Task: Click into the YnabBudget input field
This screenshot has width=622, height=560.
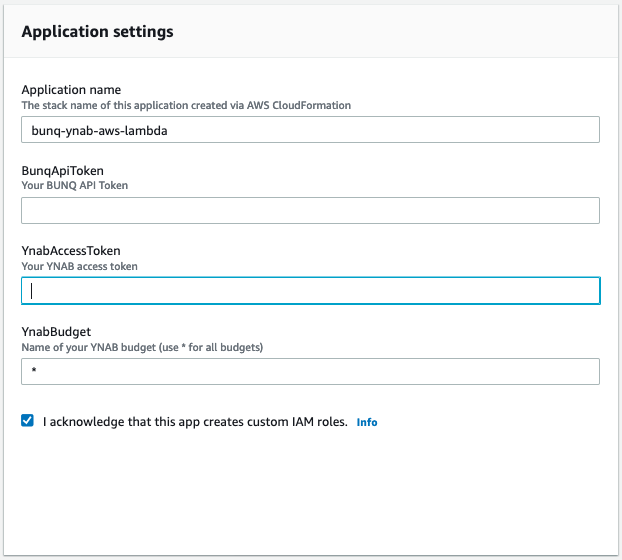Action: point(310,372)
